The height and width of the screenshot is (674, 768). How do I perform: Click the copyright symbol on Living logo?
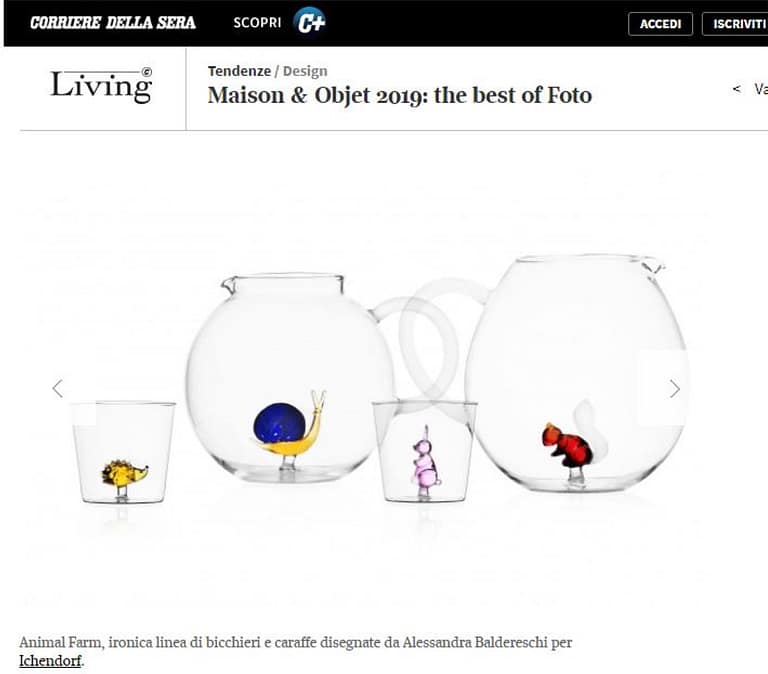coord(146,72)
